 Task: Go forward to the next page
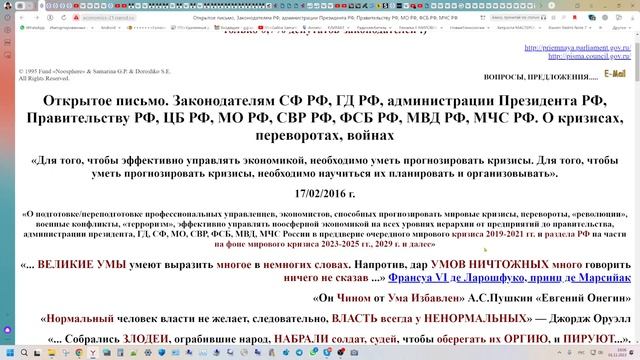36,18
